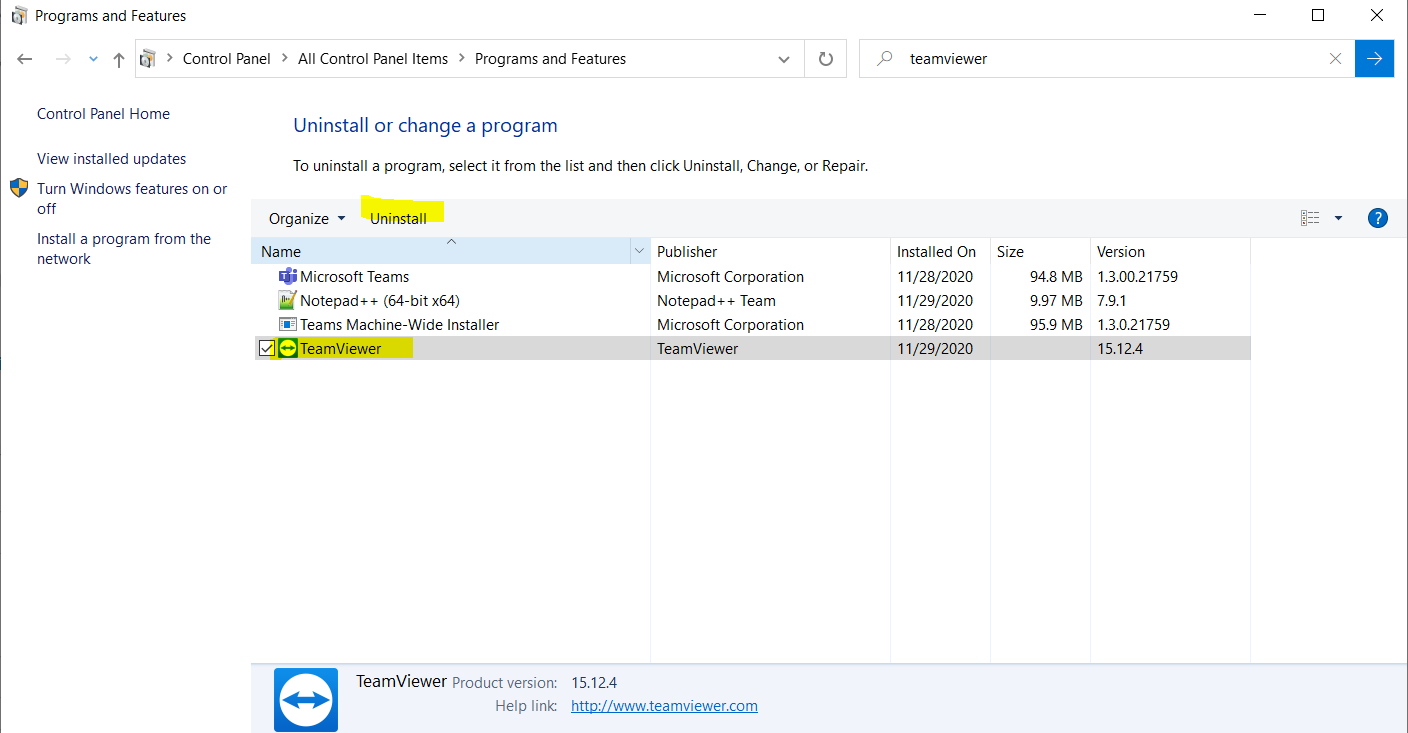Click the Notepad++ program icon
The height and width of the screenshot is (733, 1408).
click(x=288, y=301)
